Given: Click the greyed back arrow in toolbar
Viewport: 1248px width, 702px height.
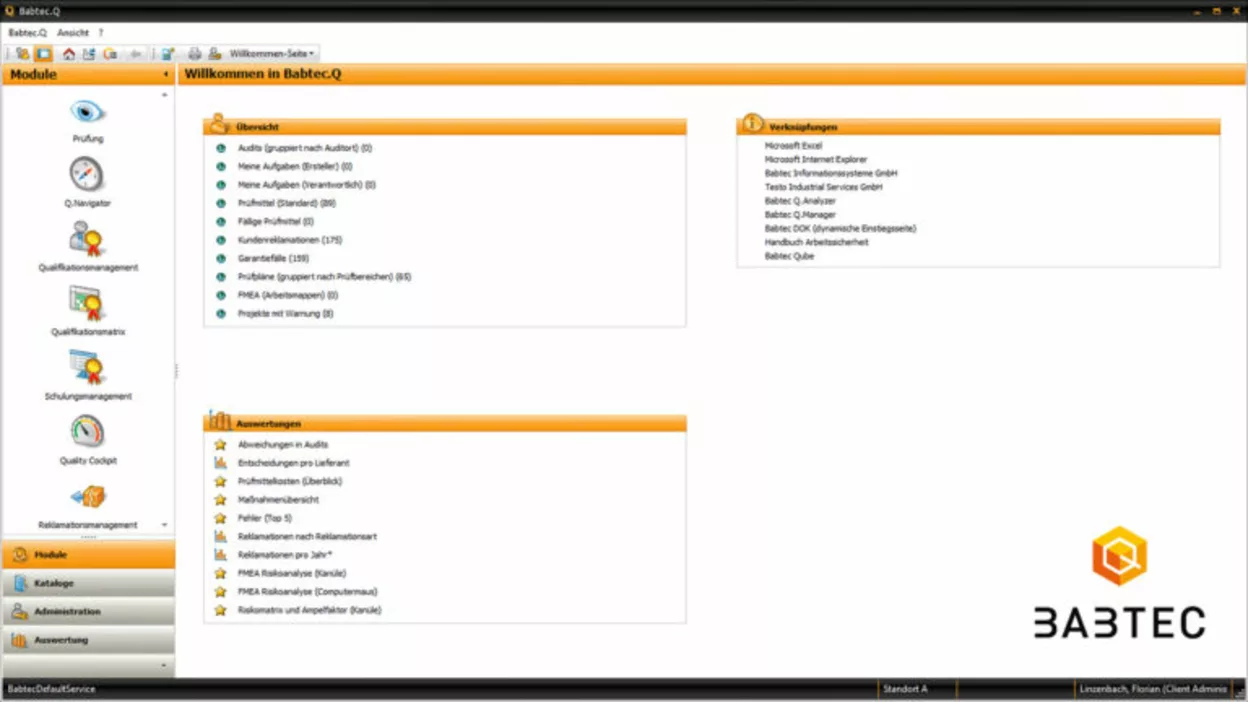Looking at the screenshot, I should [136, 54].
